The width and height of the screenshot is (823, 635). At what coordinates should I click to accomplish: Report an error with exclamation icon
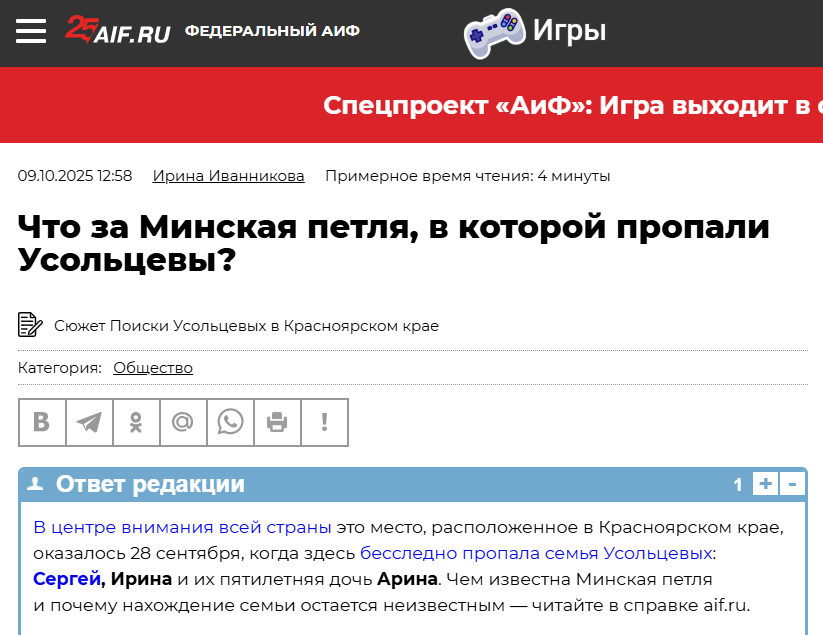324,422
